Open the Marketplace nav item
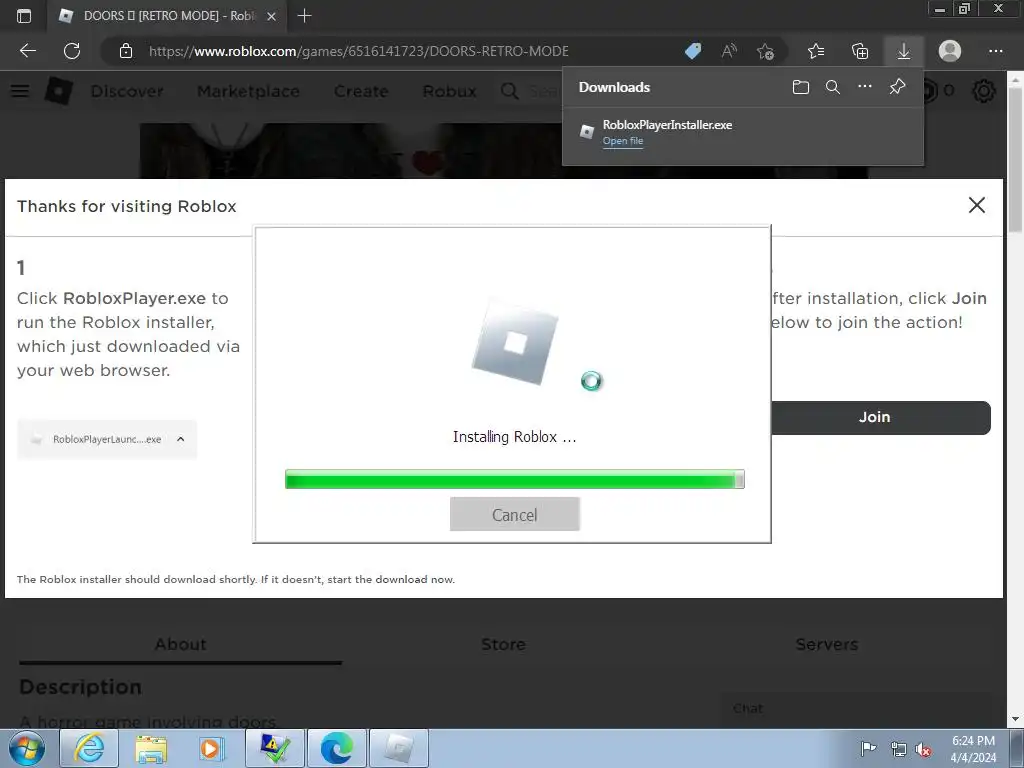Viewport: 1024px width, 768px height. tap(248, 91)
